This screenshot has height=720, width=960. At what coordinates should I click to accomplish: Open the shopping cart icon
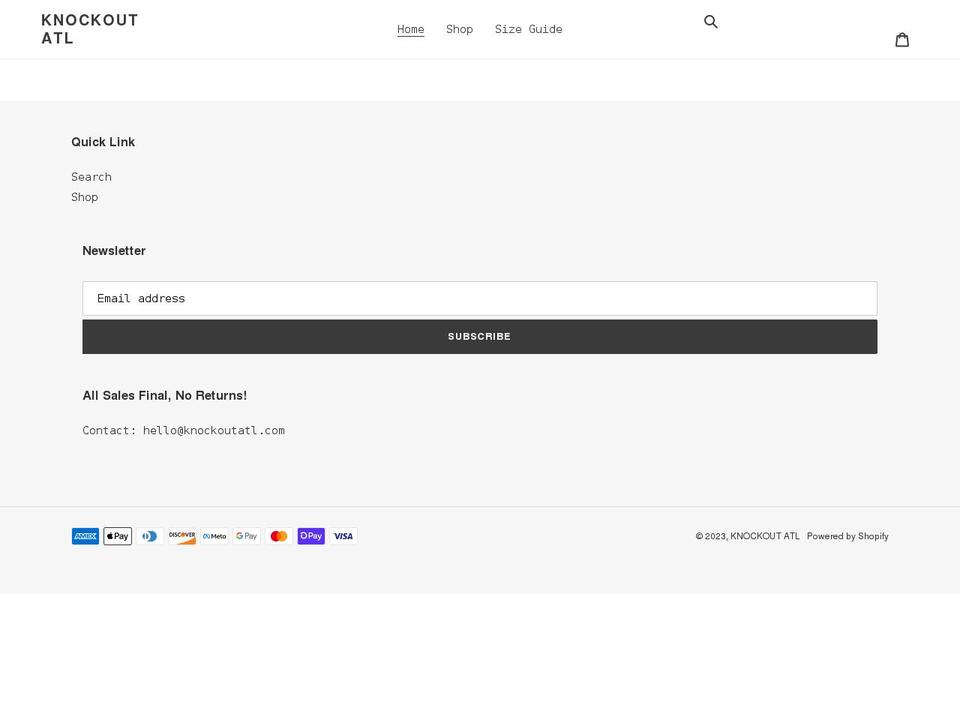click(903, 39)
